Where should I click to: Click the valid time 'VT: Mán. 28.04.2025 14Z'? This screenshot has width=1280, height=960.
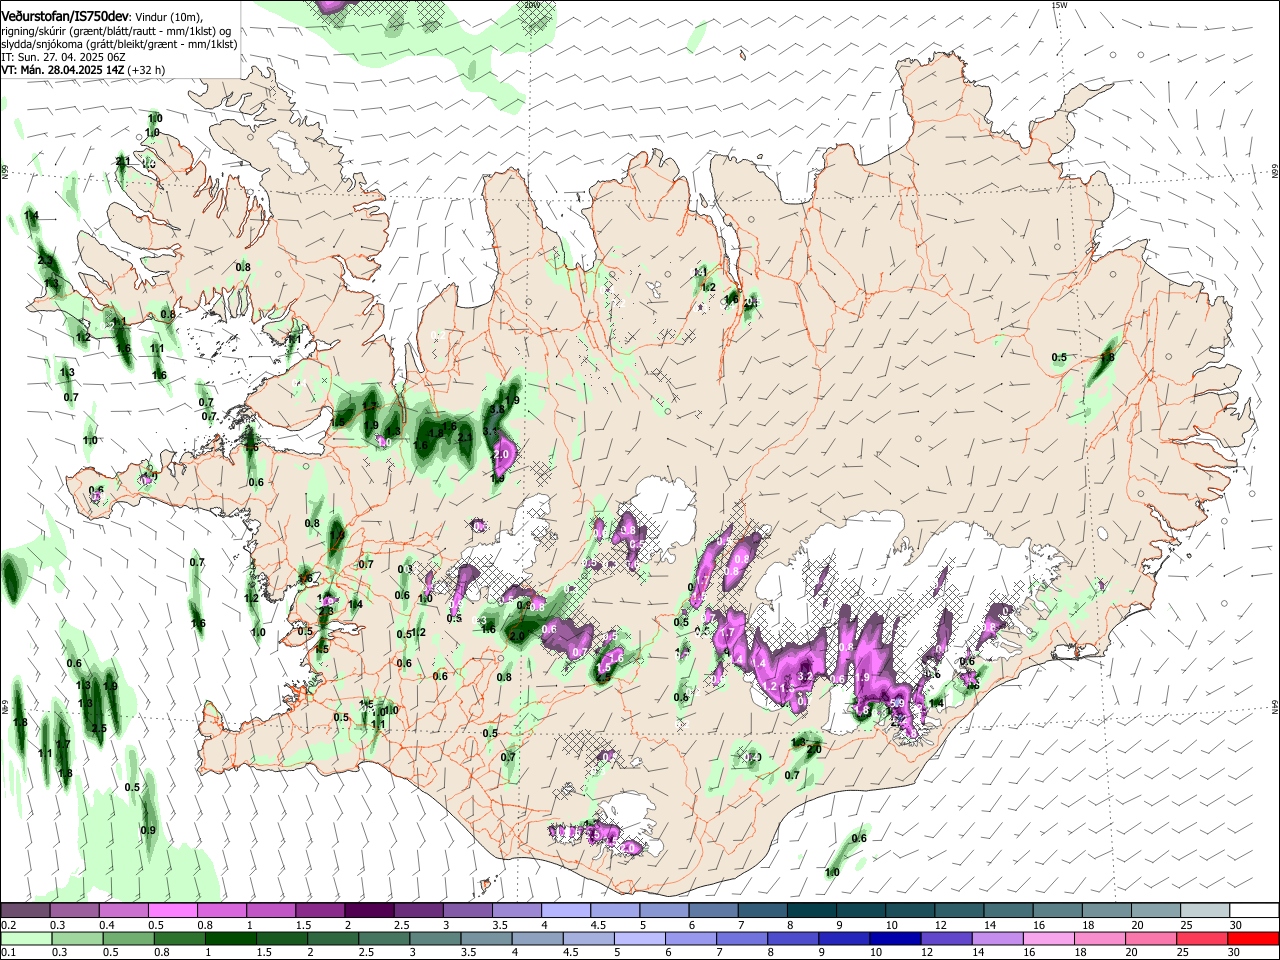63,70
